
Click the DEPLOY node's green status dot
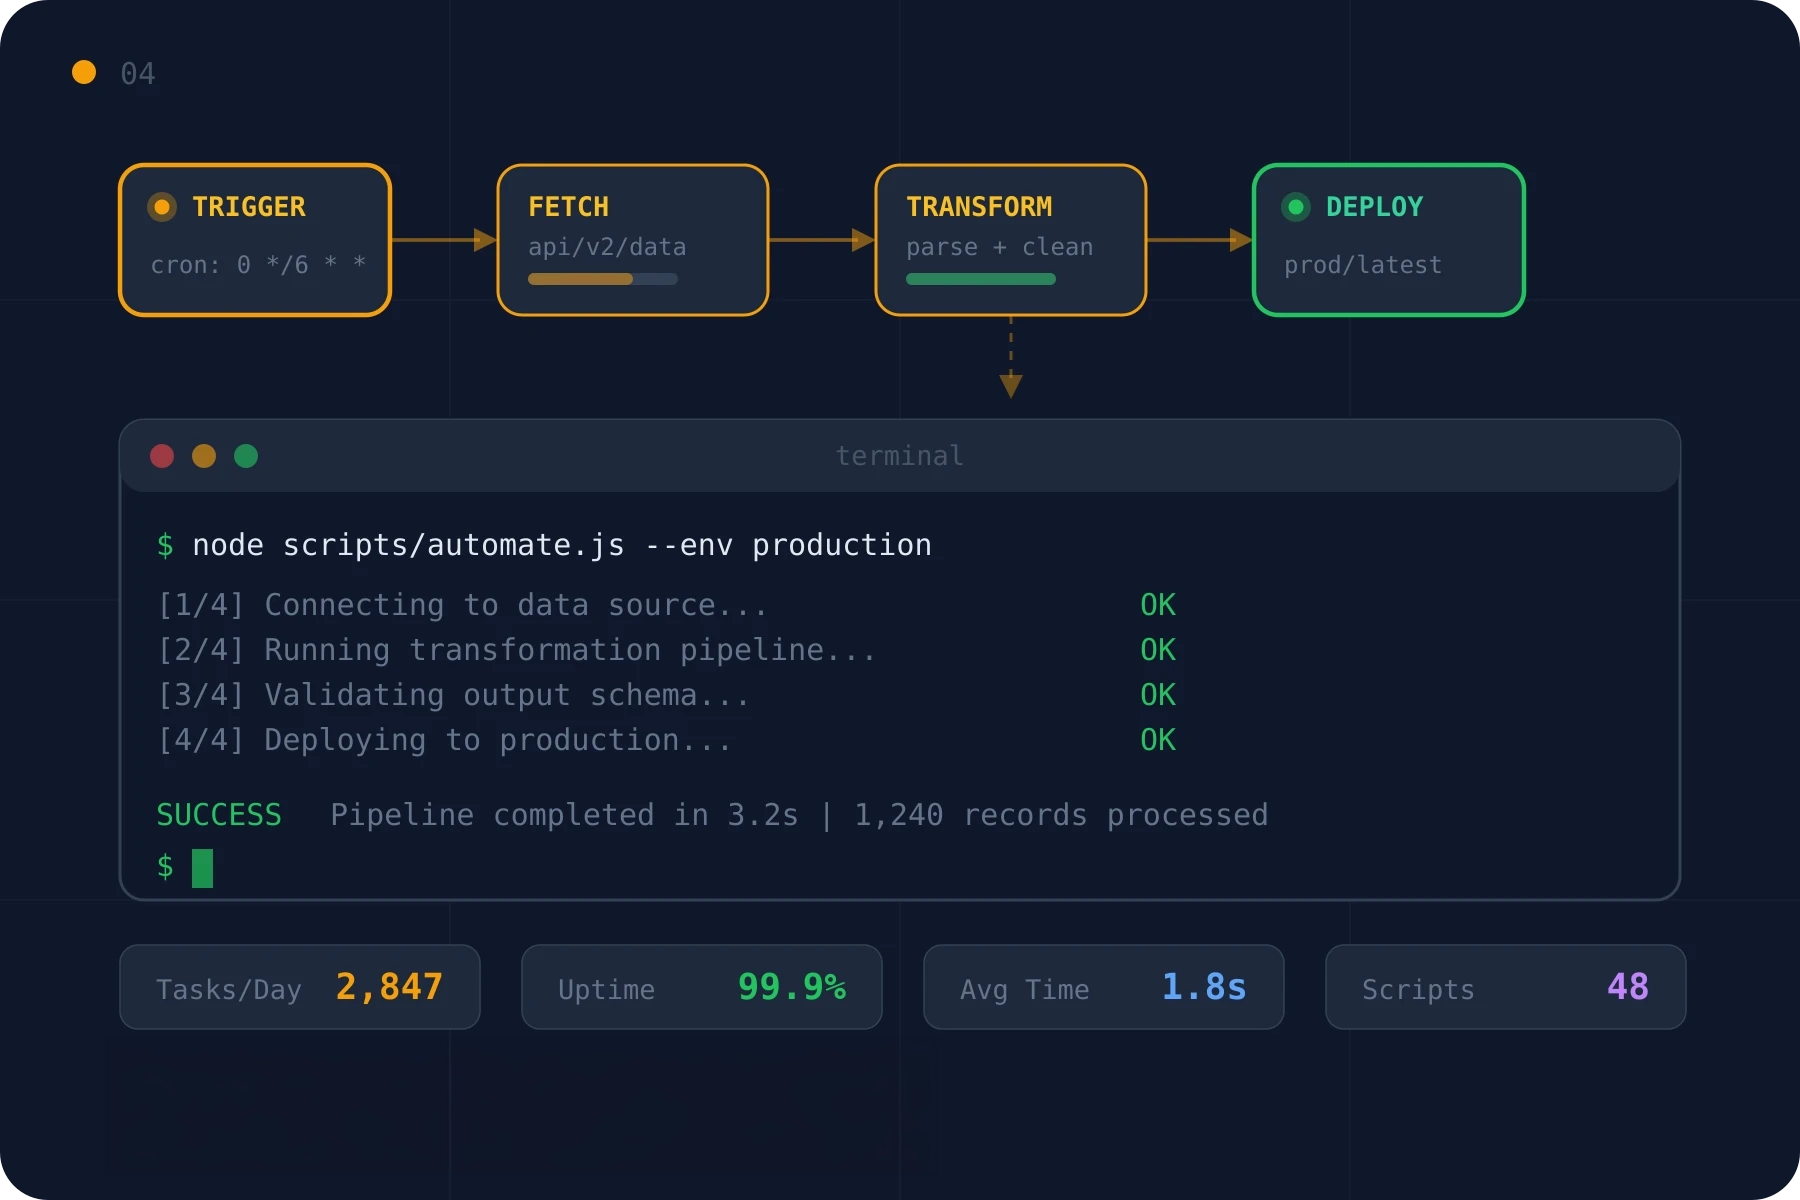1296,207
